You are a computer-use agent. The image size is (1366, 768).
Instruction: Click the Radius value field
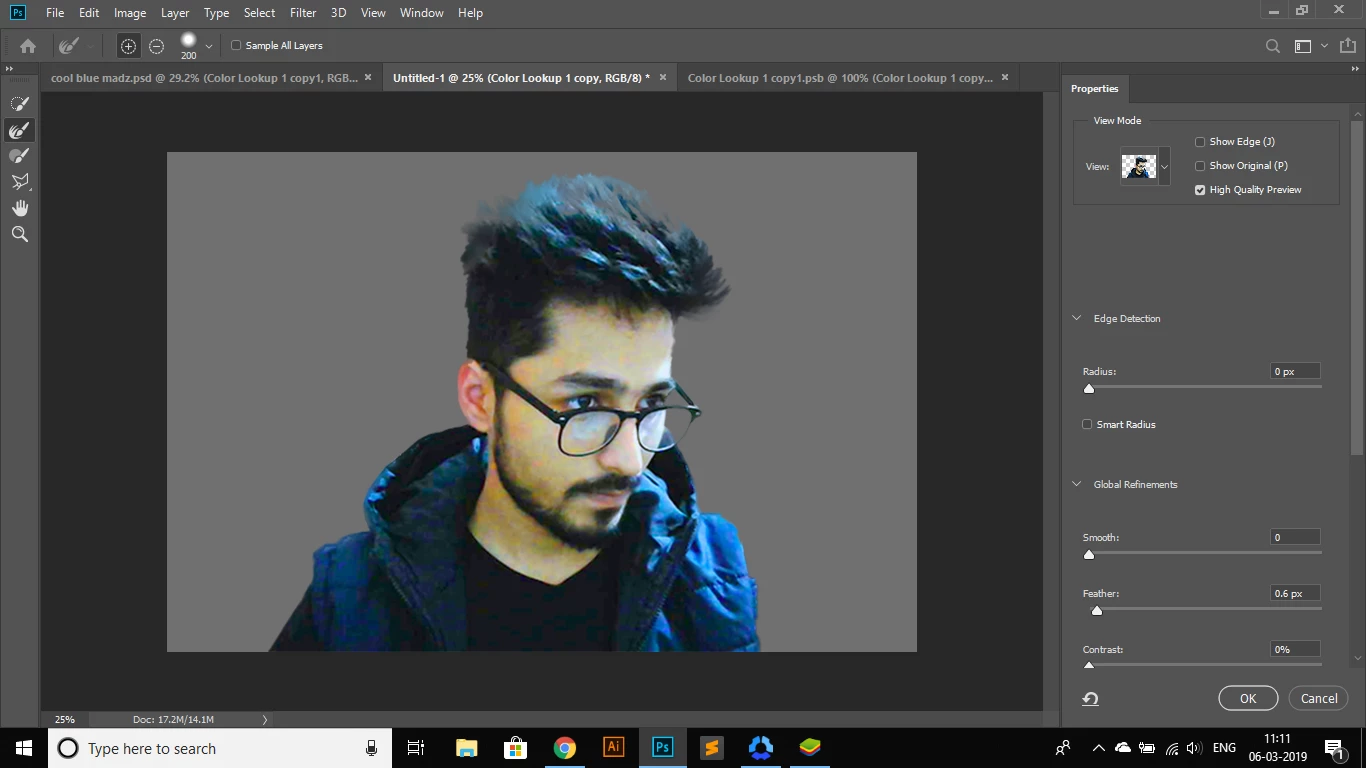1295,371
